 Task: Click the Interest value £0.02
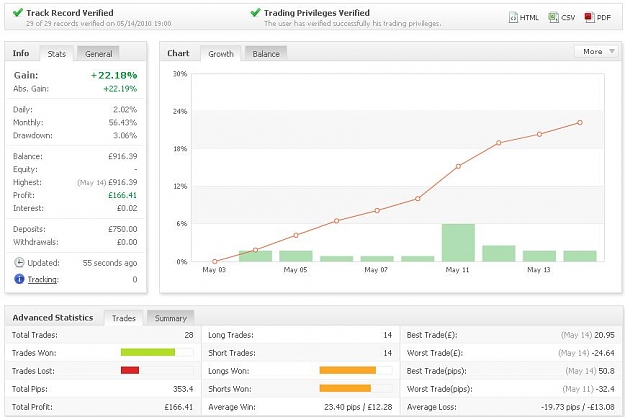pos(127,208)
